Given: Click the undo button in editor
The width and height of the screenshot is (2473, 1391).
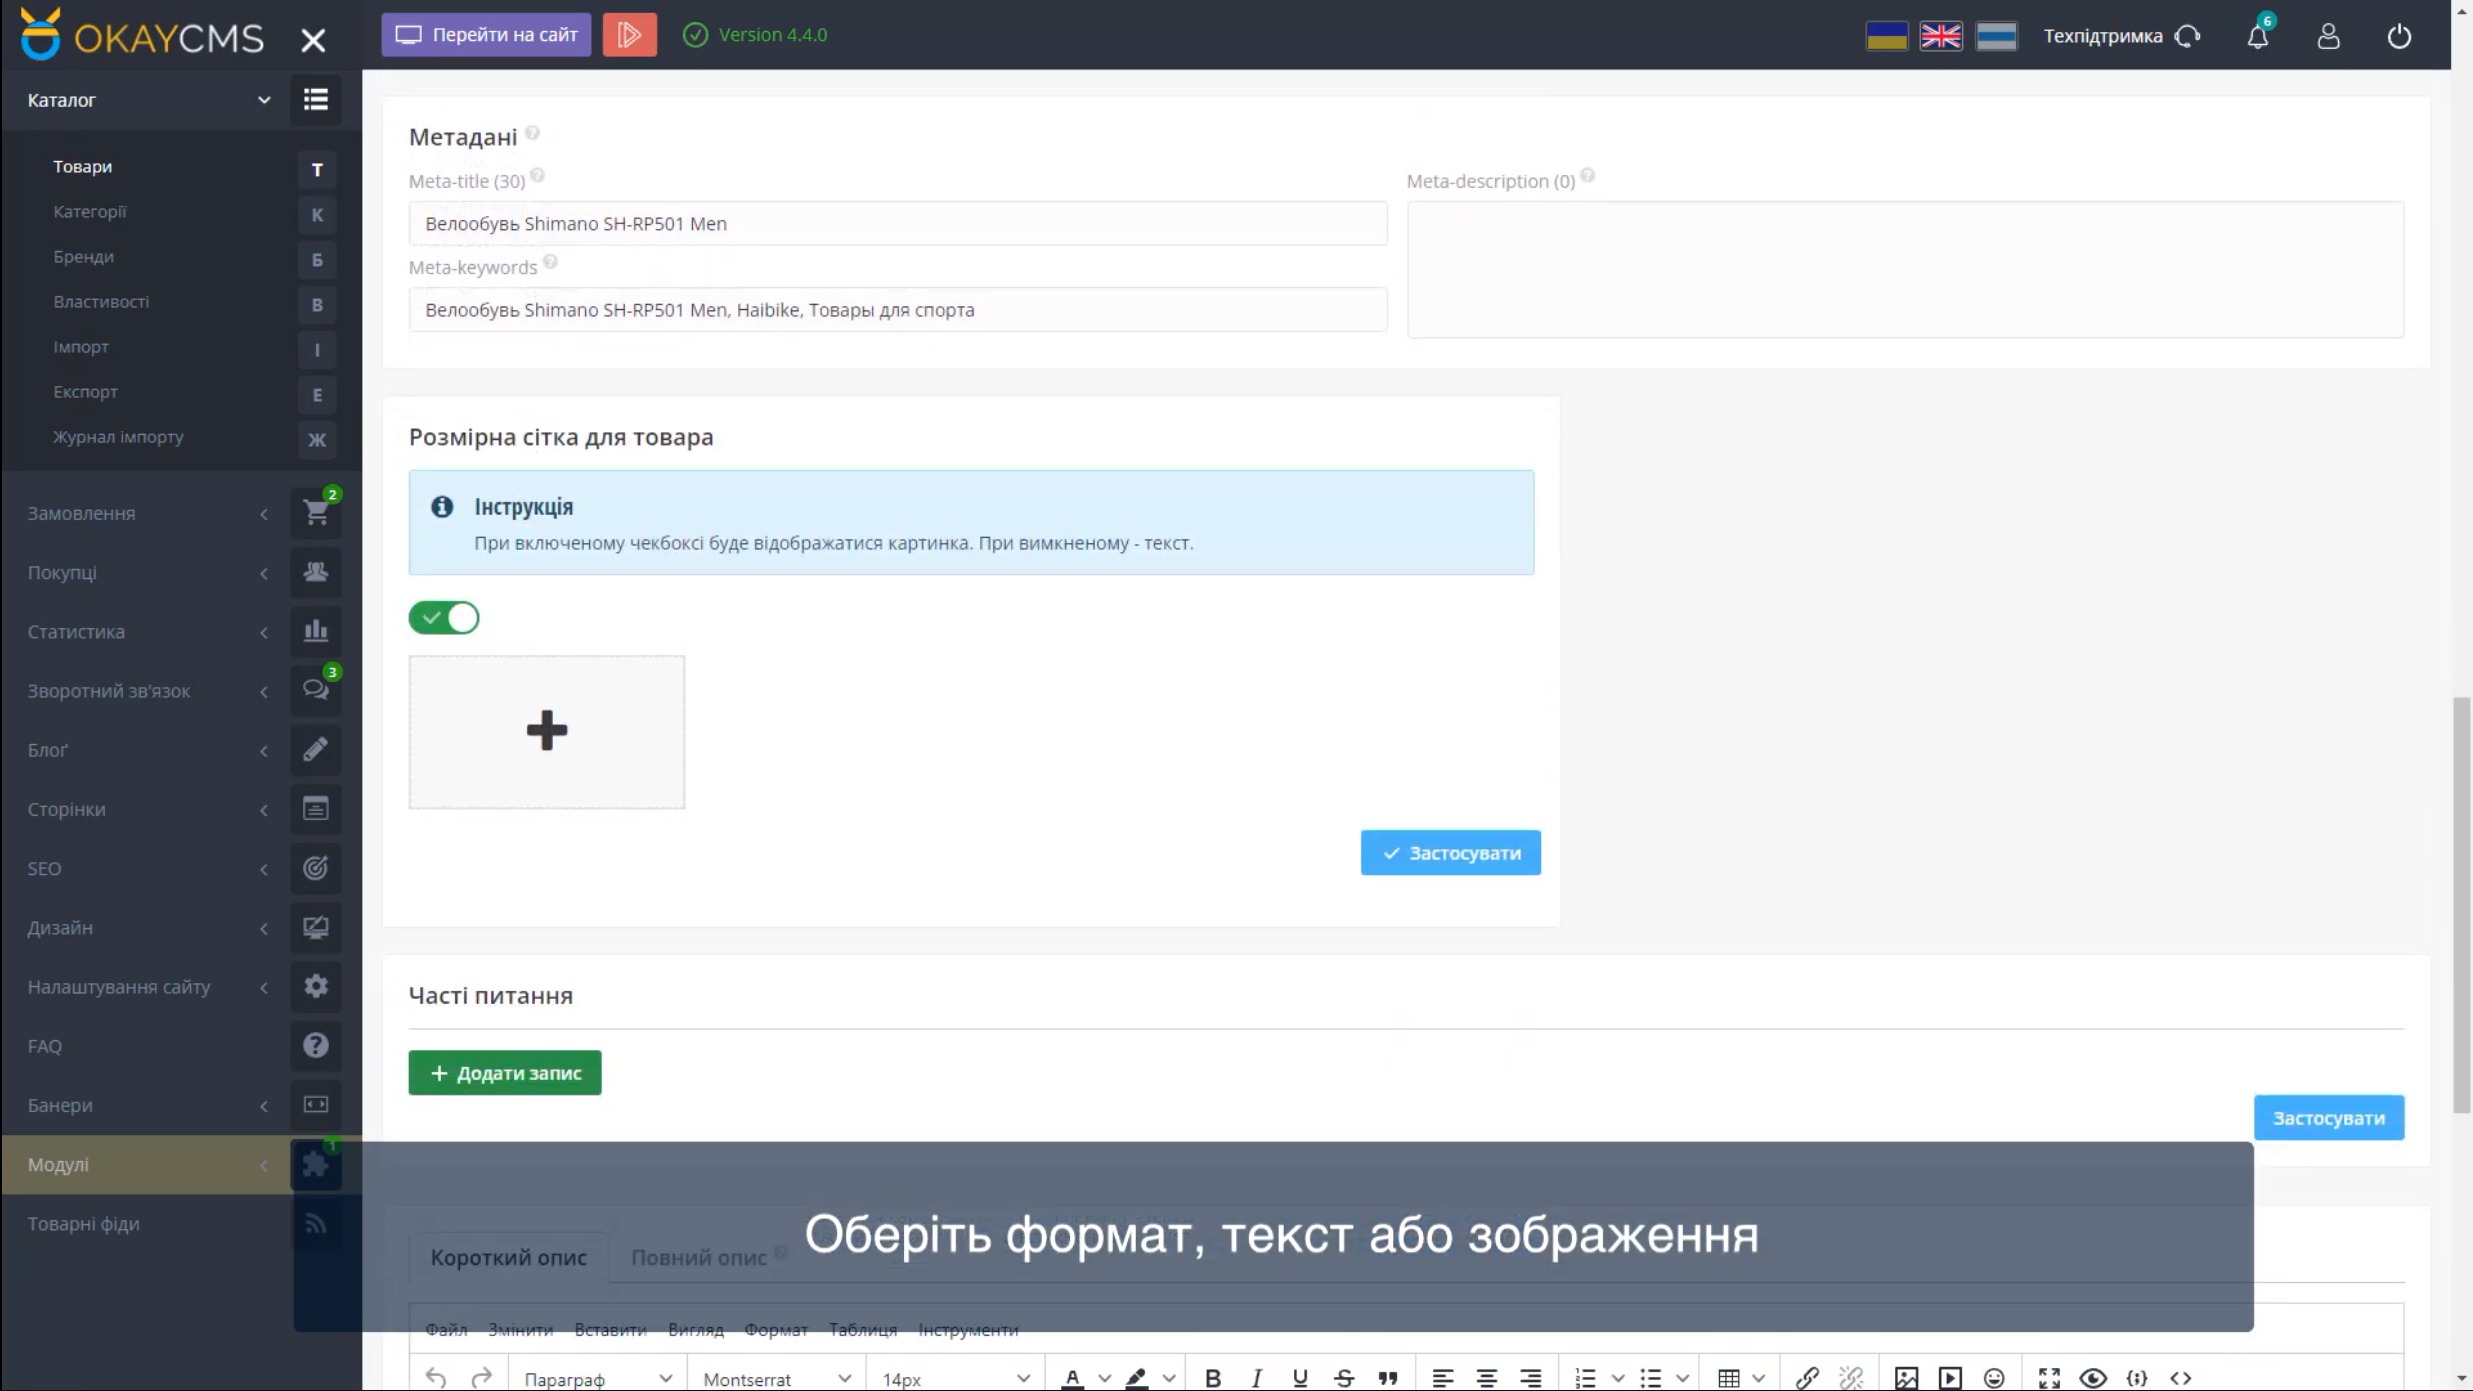Looking at the screenshot, I should 435,1378.
